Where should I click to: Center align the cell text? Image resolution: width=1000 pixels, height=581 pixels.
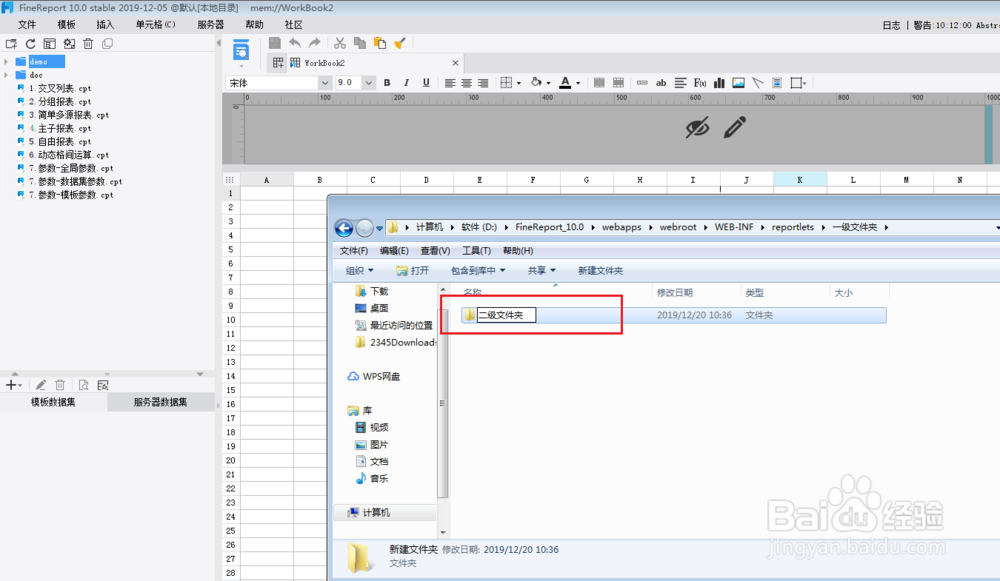[467, 83]
